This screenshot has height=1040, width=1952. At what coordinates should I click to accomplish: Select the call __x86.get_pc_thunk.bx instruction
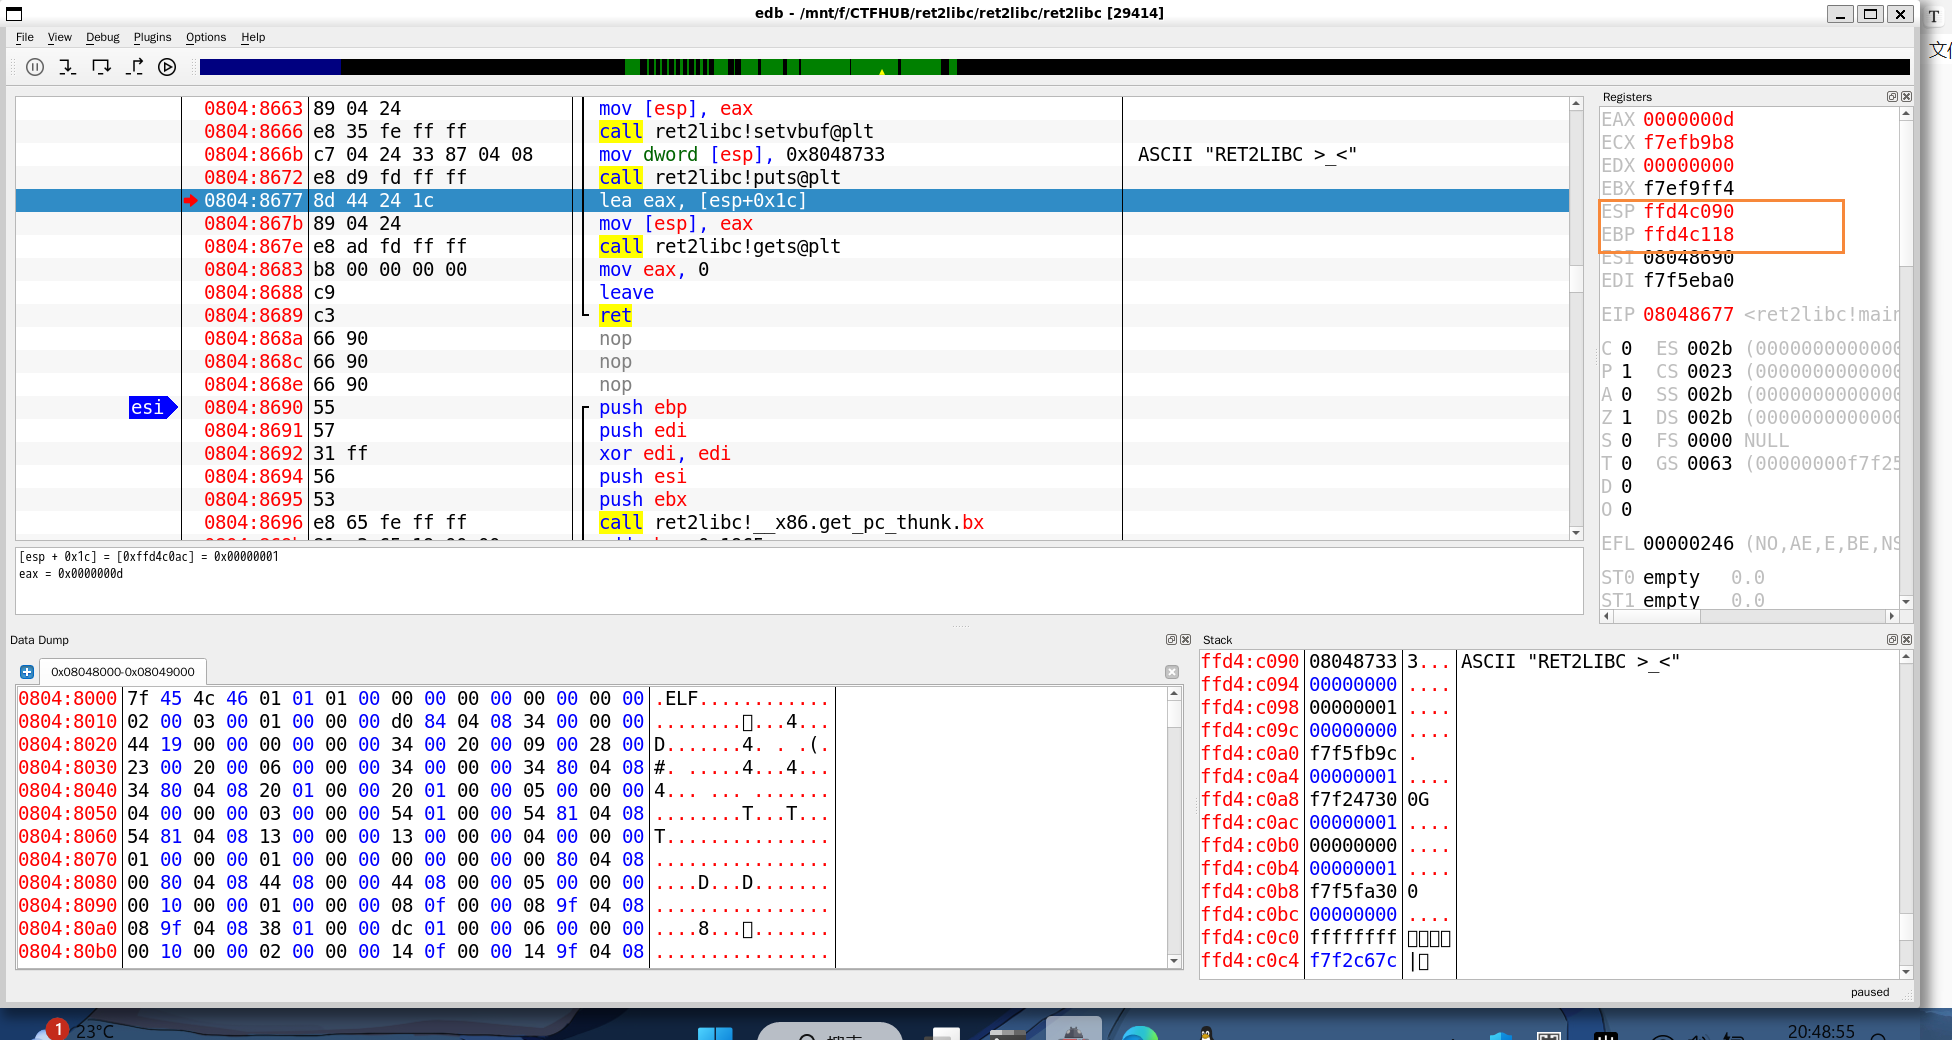[x=792, y=522]
